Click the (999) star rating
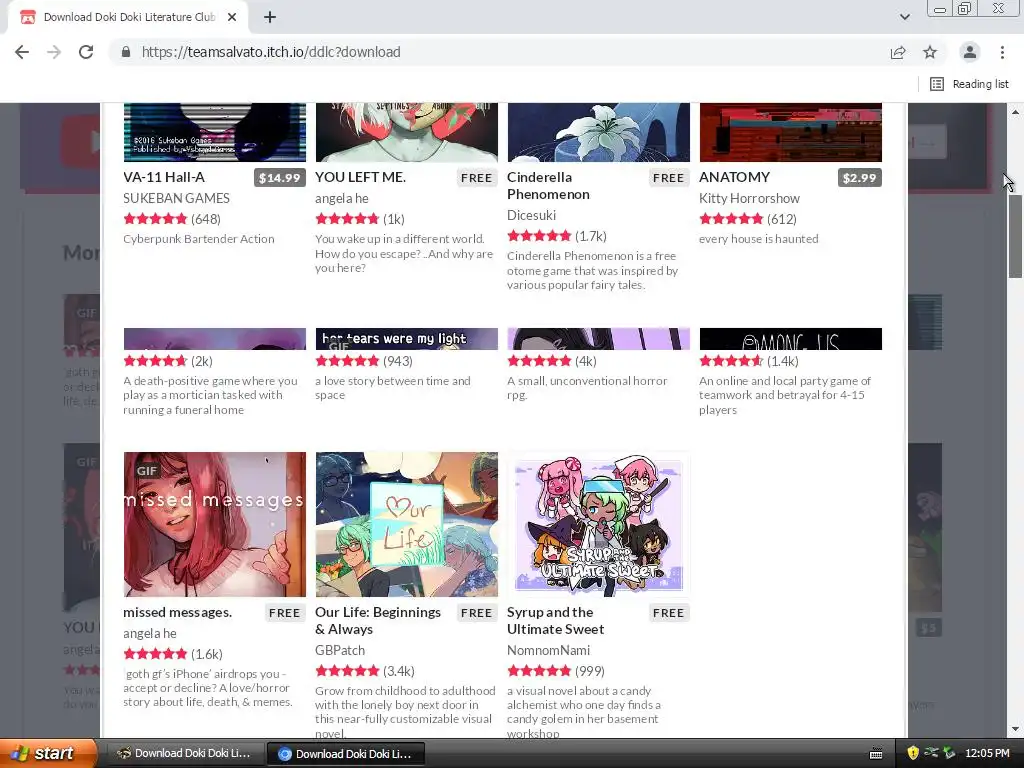The image size is (1024, 768). tap(556, 671)
